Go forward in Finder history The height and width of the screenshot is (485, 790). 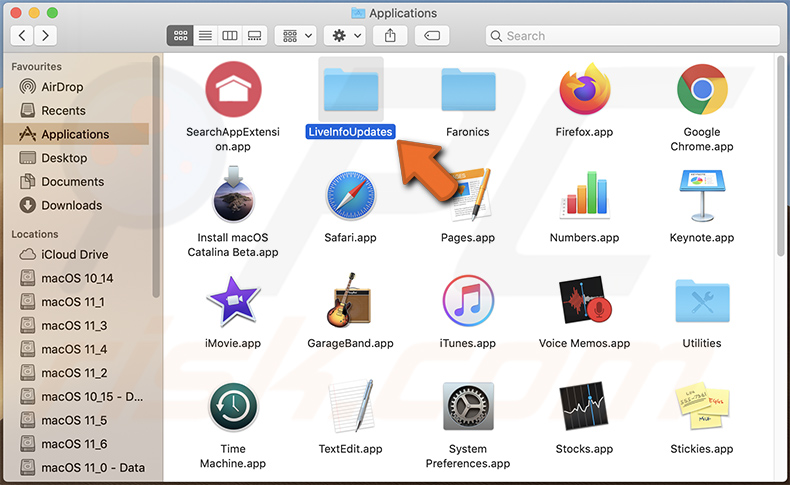(x=45, y=36)
